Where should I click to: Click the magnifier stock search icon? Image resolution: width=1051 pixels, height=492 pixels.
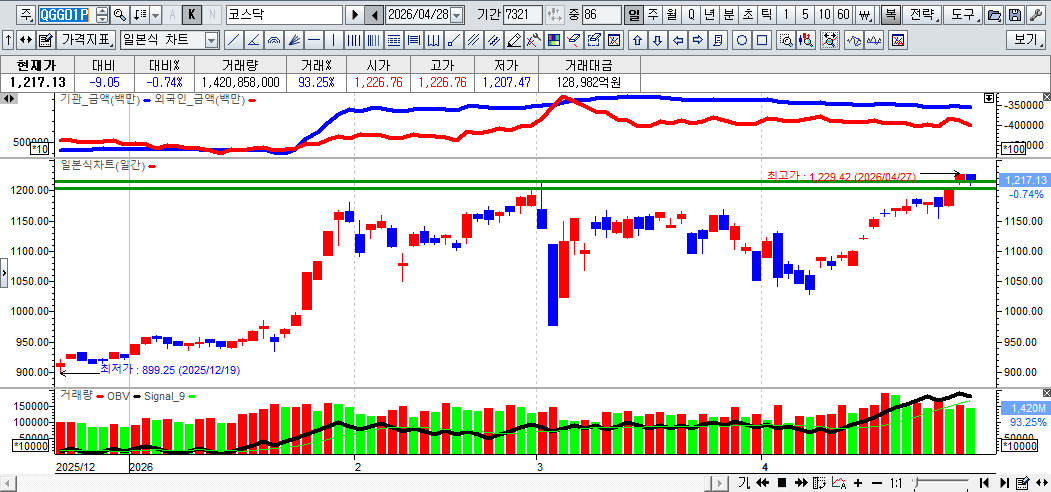[x=120, y=15]
